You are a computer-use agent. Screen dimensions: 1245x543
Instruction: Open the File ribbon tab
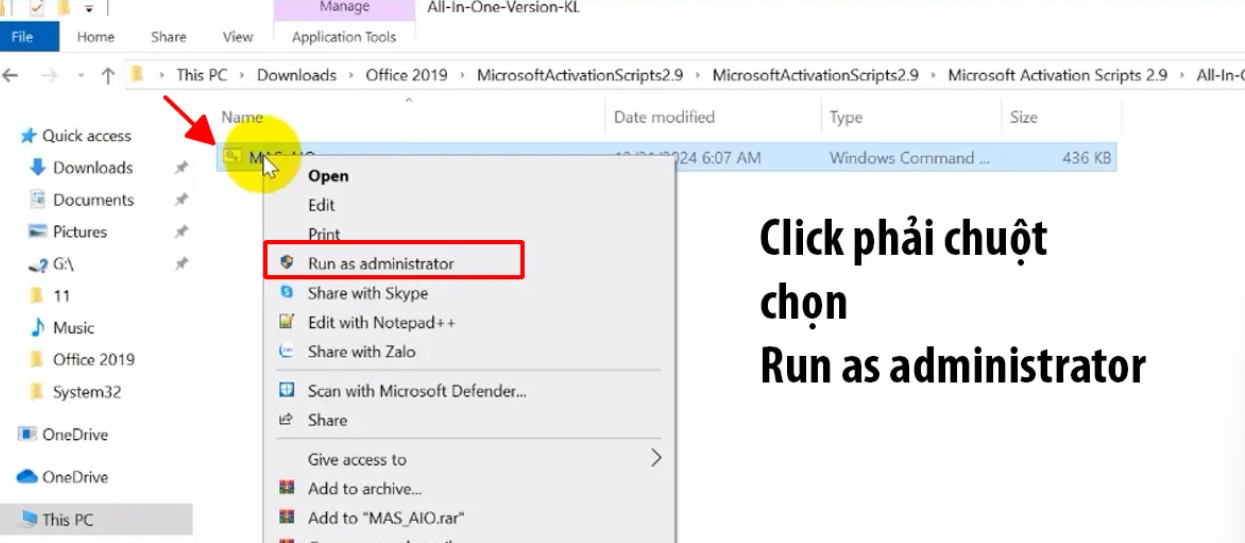[x=22, y=37]
